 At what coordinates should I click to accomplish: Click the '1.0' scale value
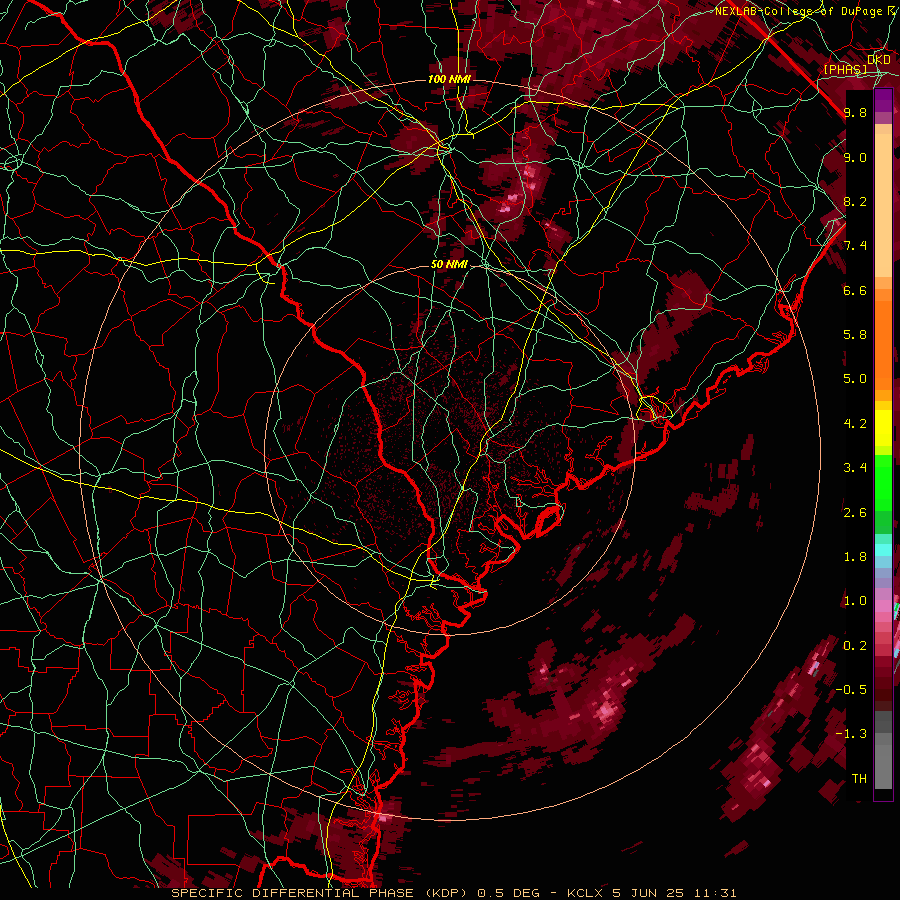[x=855, y=601]
